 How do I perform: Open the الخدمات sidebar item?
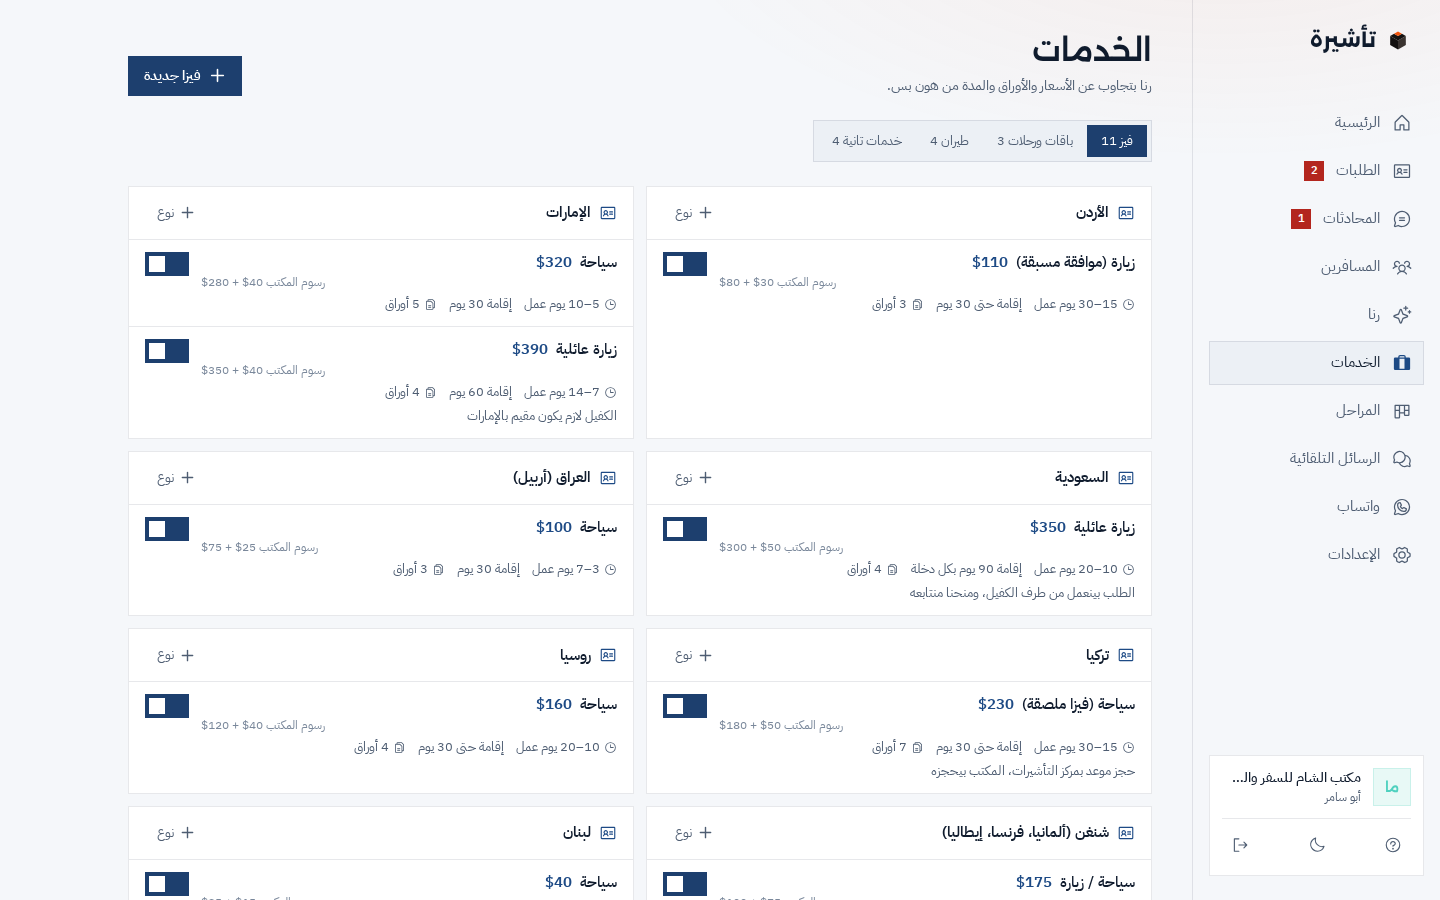tap(1316, 363)
